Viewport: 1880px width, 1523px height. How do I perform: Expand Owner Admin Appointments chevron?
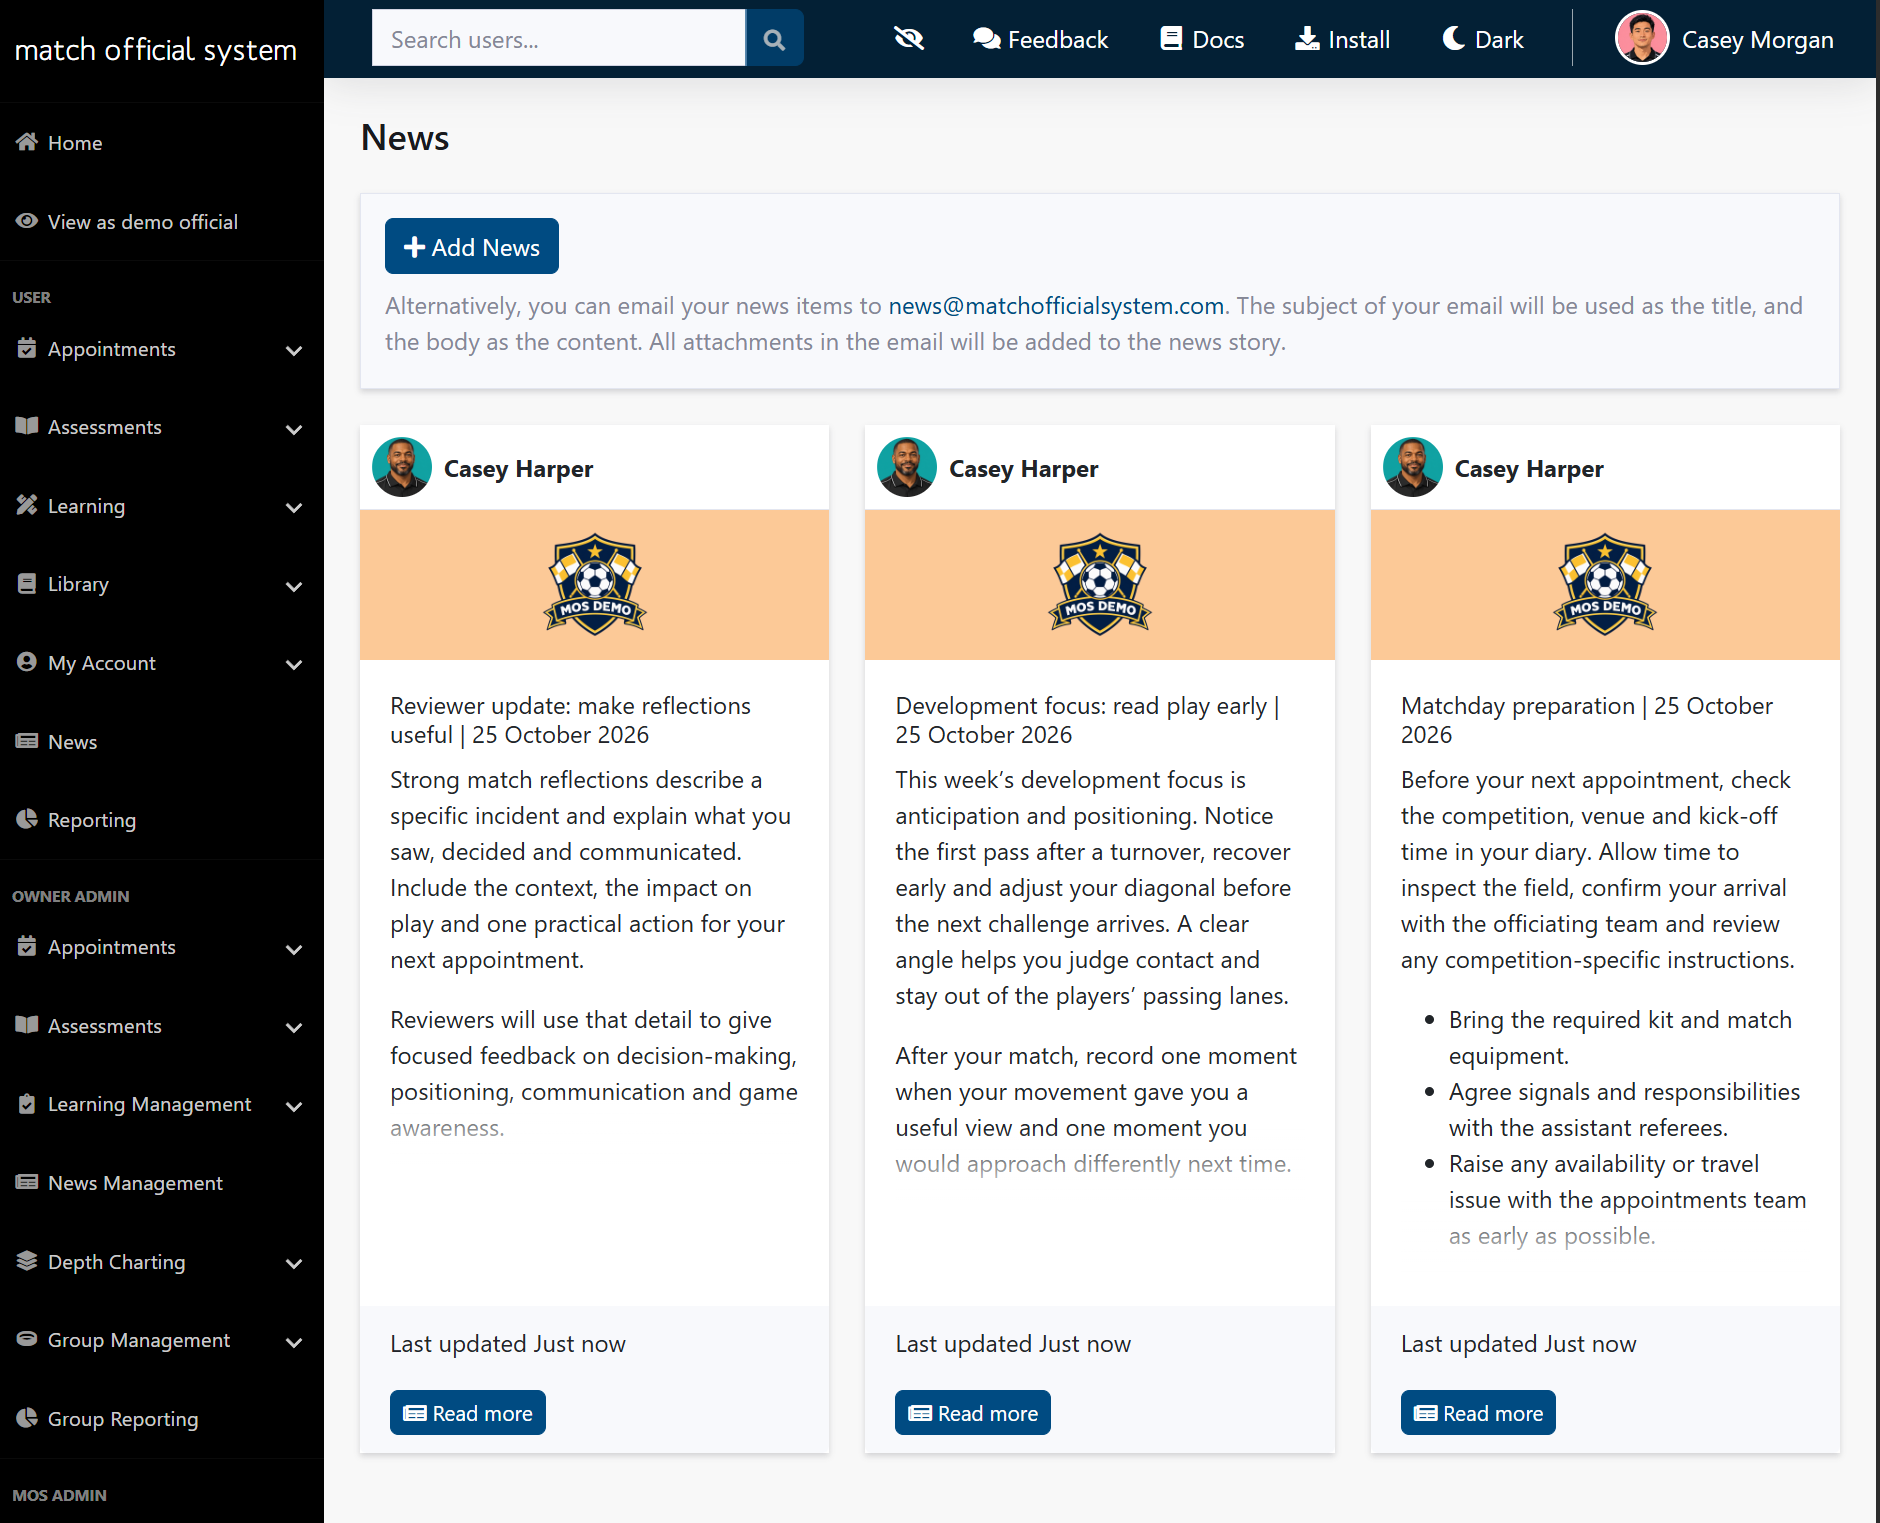[x=294, y=949]
